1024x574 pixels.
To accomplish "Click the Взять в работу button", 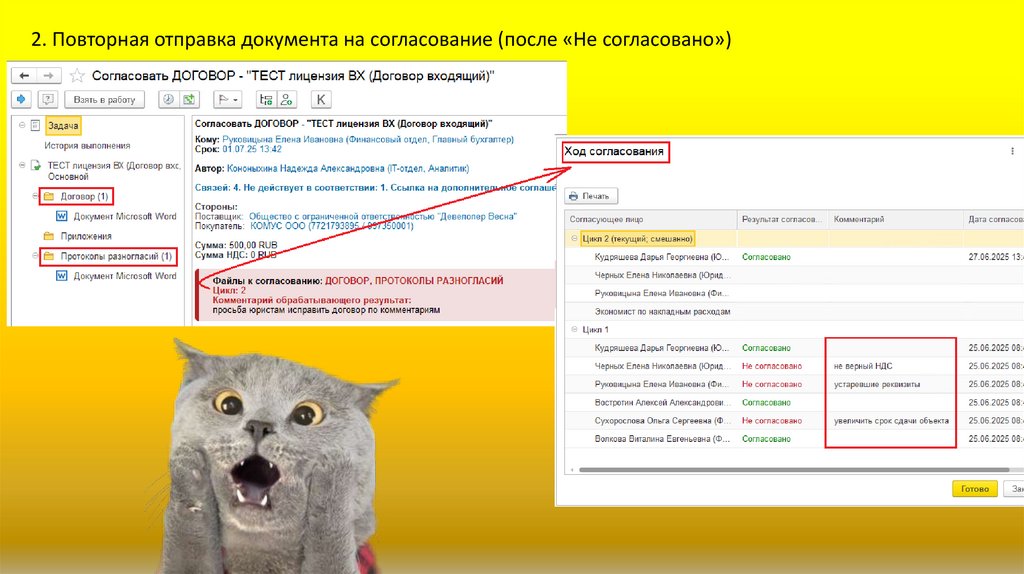I will [104, 99].
